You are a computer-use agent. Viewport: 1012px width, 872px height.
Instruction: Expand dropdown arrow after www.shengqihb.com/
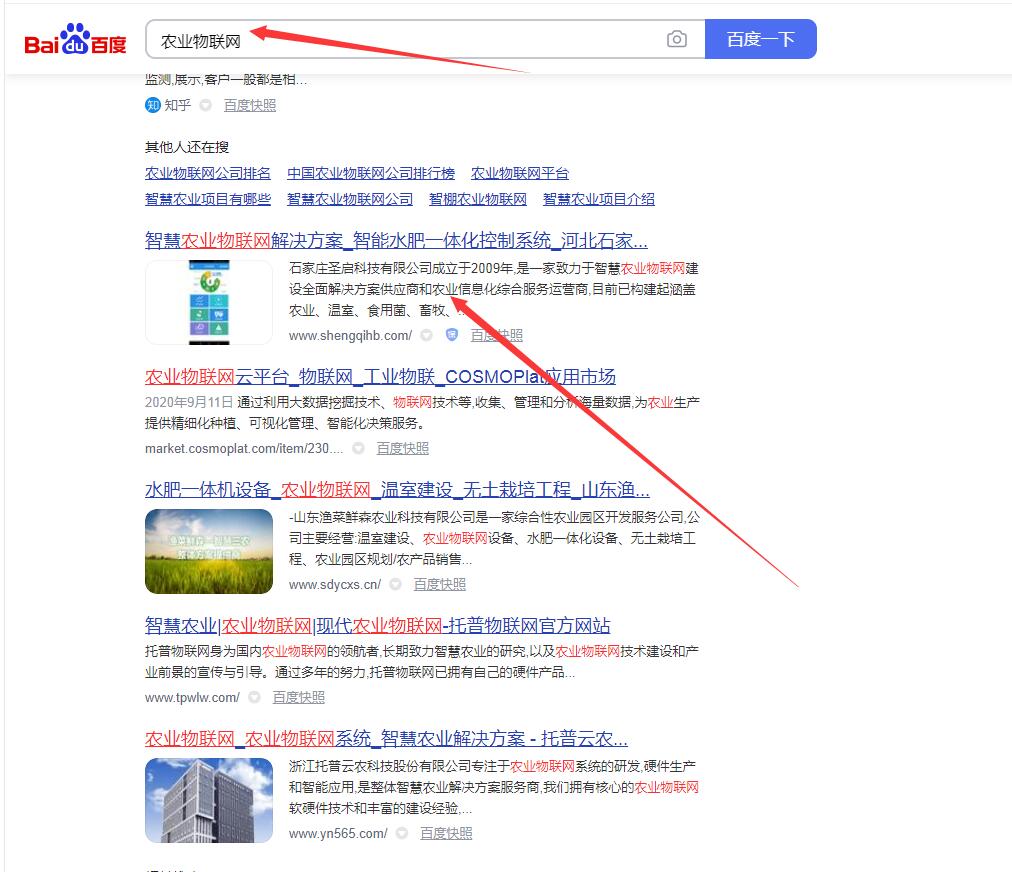pos(427,335)
